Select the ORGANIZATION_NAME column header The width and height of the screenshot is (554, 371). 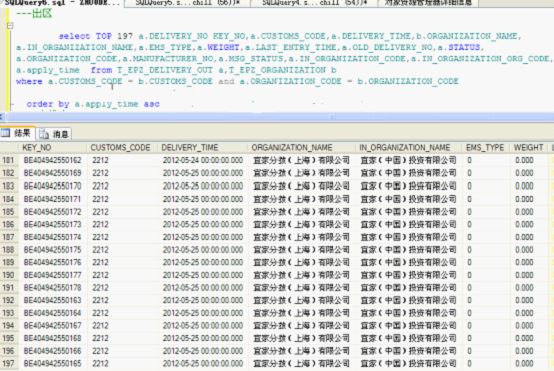click(x=301, y=147)
